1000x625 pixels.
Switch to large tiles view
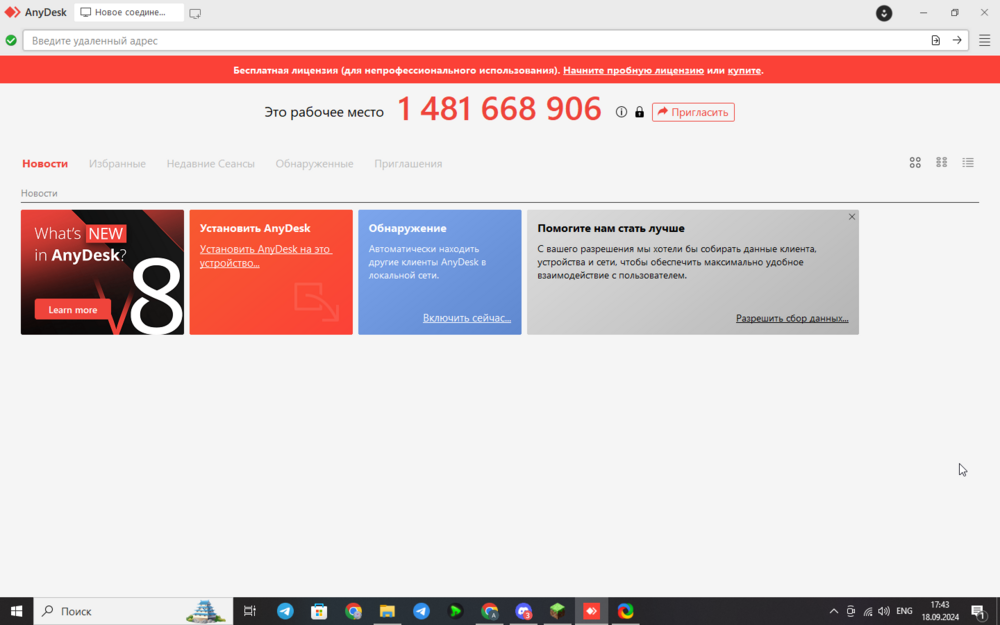pos(915,163)
